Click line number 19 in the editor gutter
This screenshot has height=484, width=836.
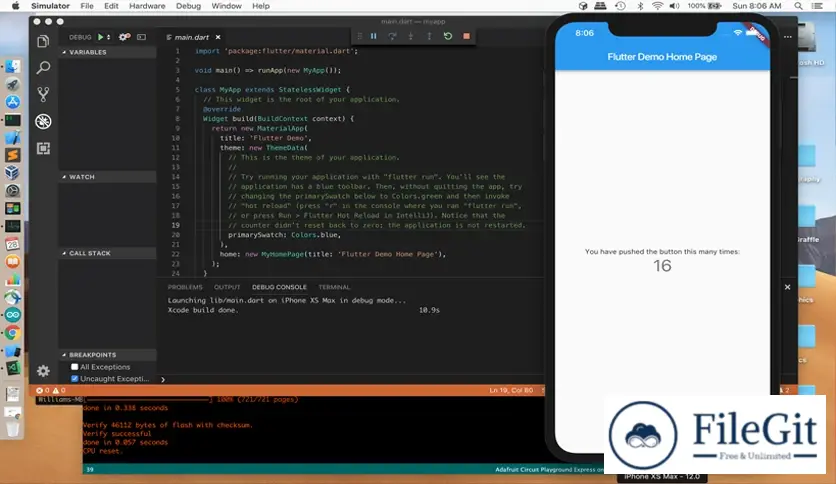click(175, 225)
